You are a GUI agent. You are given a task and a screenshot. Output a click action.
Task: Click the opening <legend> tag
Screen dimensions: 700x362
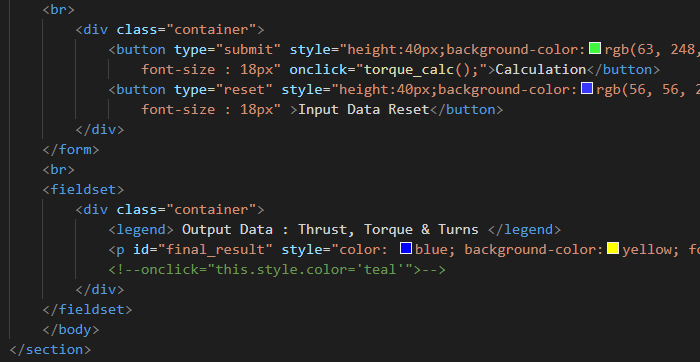141,230
